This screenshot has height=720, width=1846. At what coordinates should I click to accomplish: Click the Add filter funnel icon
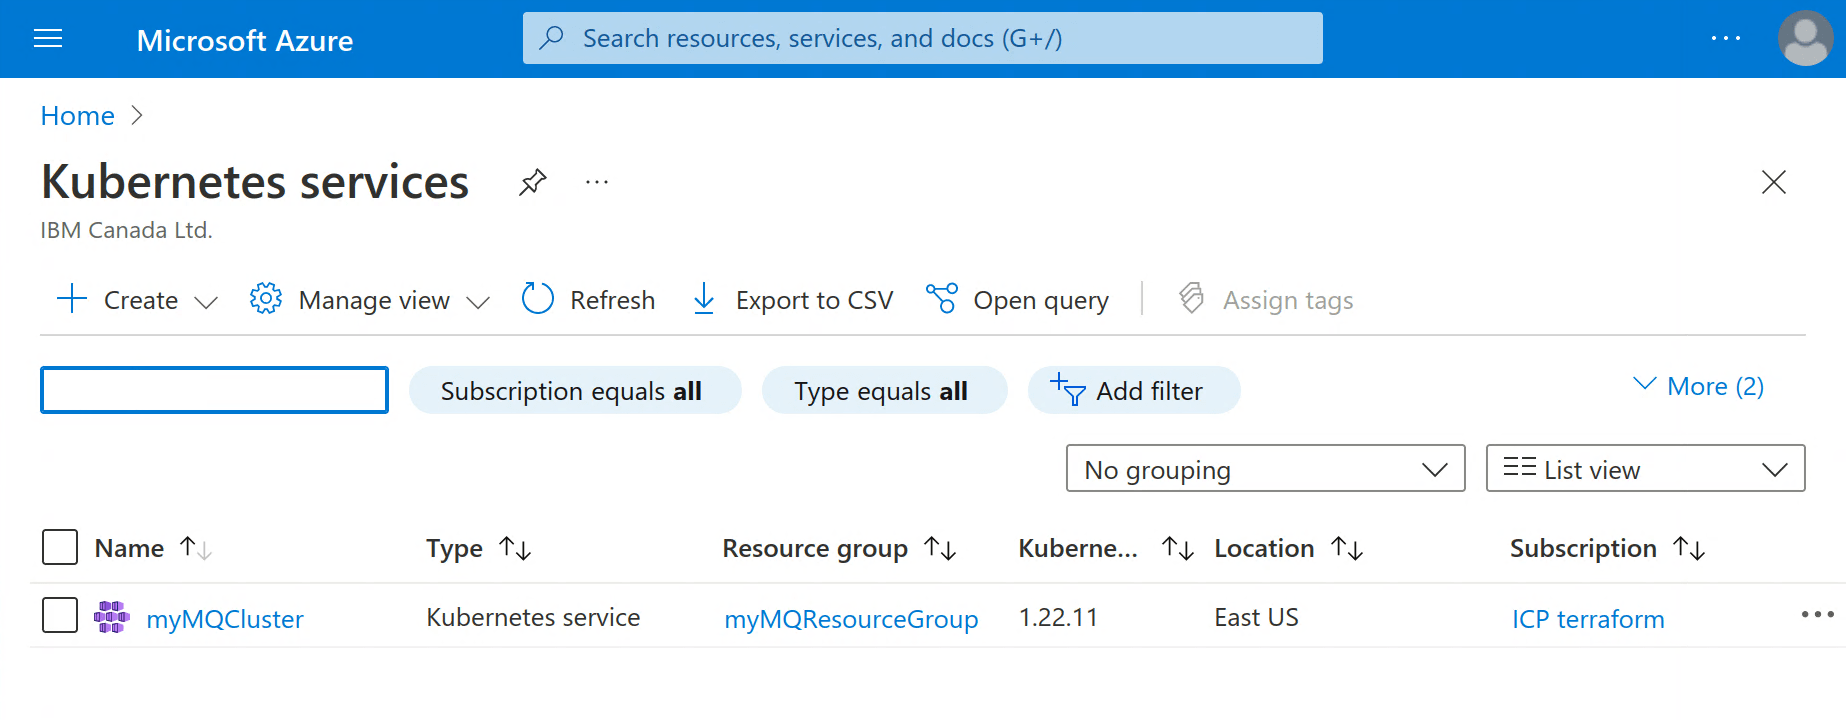(x=1068, y=390)
